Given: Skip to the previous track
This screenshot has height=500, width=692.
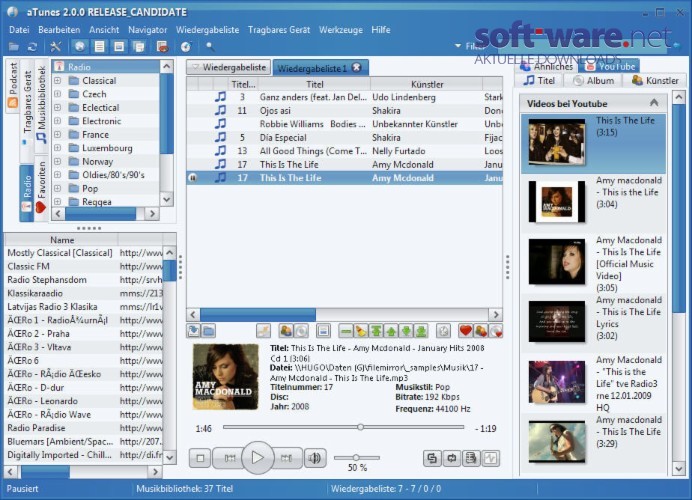Looking at the screenshot, I should coord(229,458).
